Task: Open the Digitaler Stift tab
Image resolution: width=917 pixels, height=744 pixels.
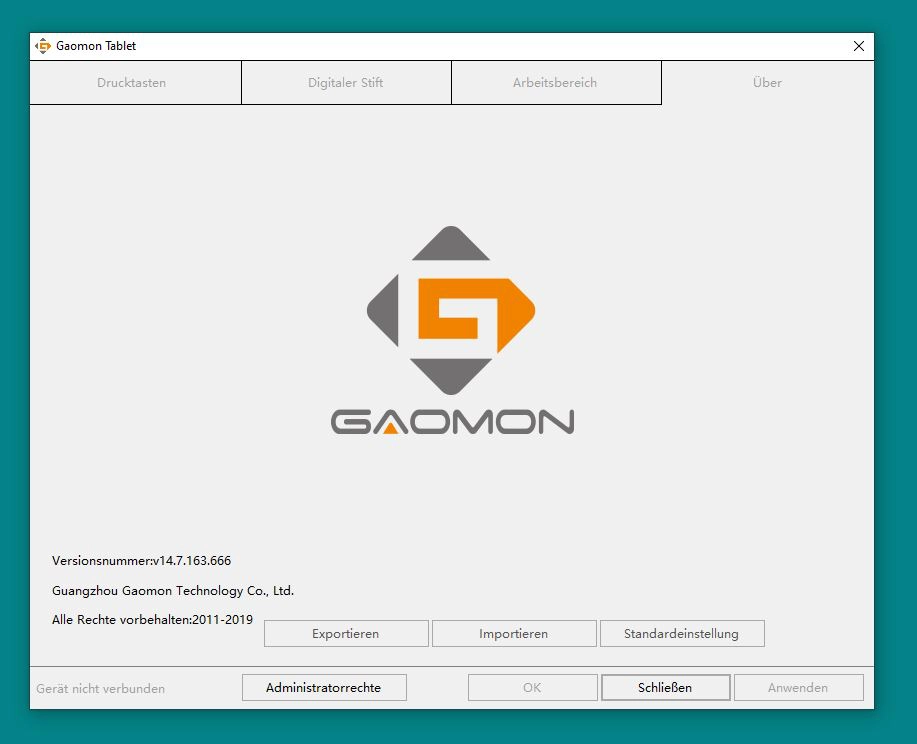Action: [x=346, y=82]
